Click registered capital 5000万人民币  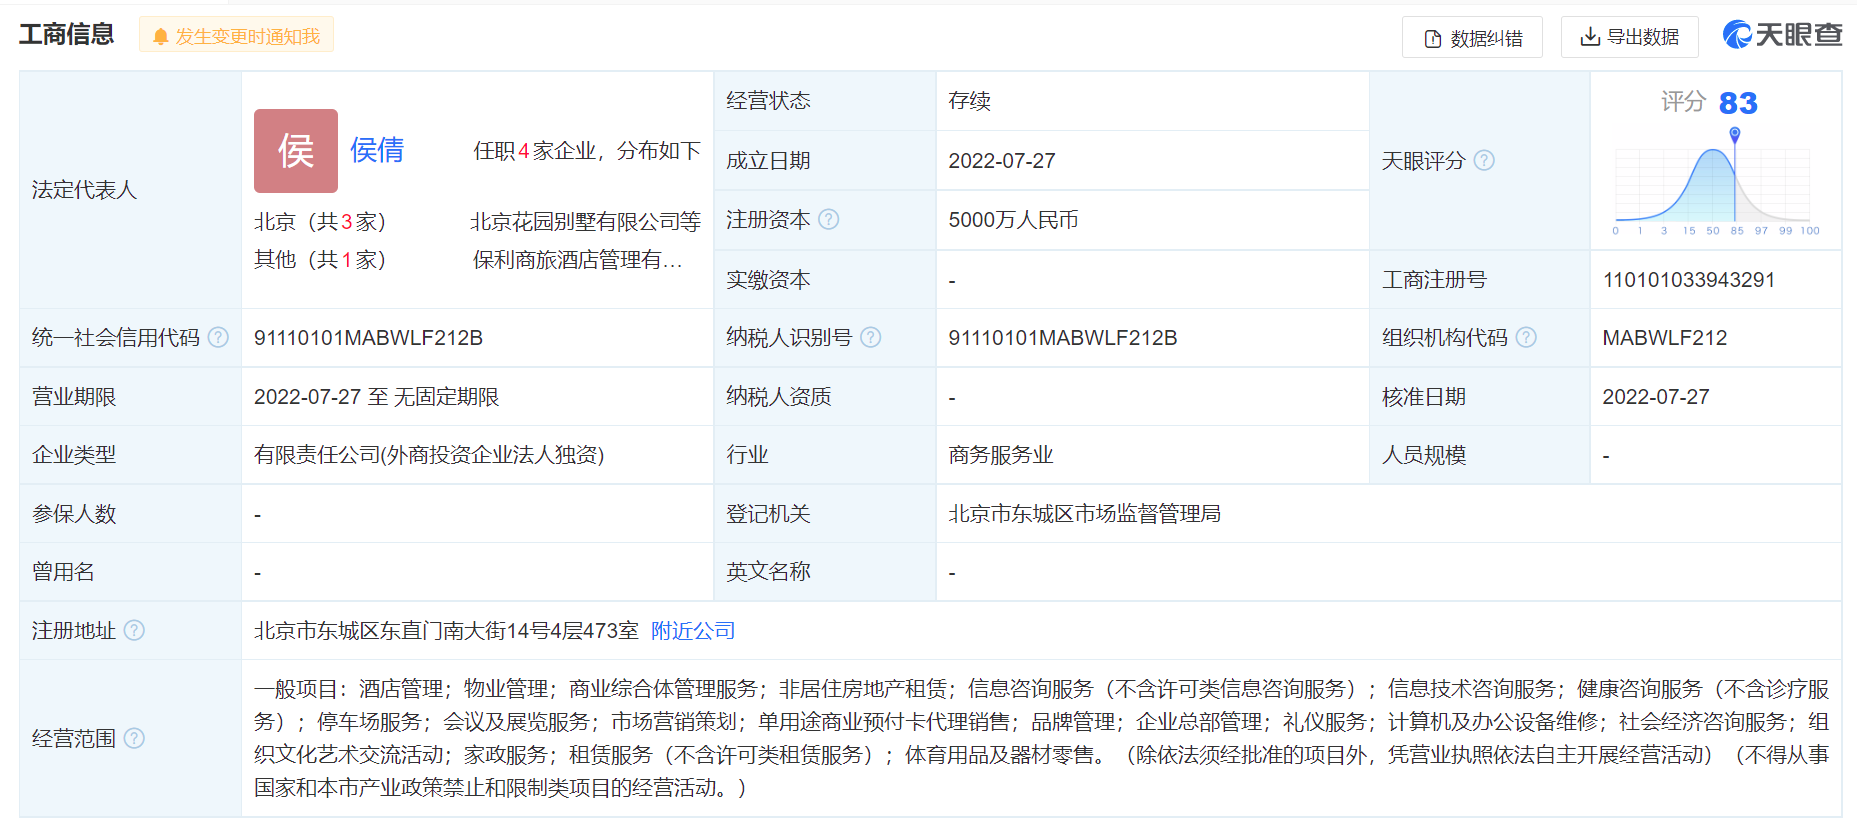(x=1013, y=220)
